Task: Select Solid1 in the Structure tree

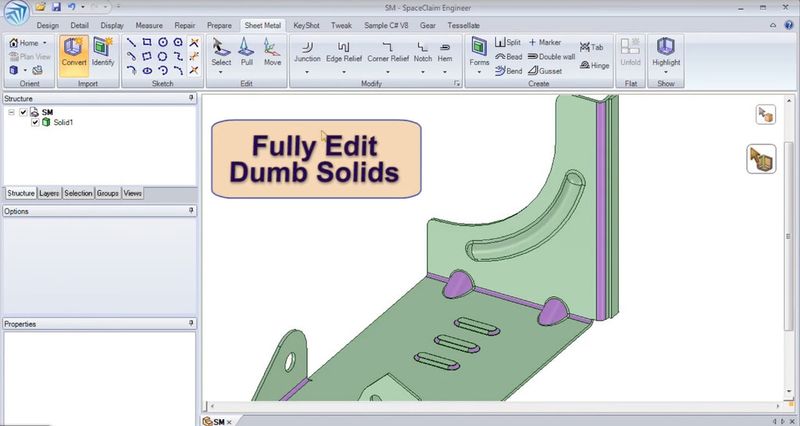Action: click(63, 122)
